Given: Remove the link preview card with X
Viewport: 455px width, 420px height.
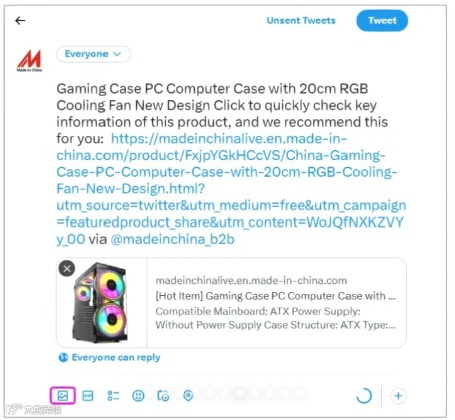Looking at the screenshot, I should pyautogui.click(x=67, y=269).
